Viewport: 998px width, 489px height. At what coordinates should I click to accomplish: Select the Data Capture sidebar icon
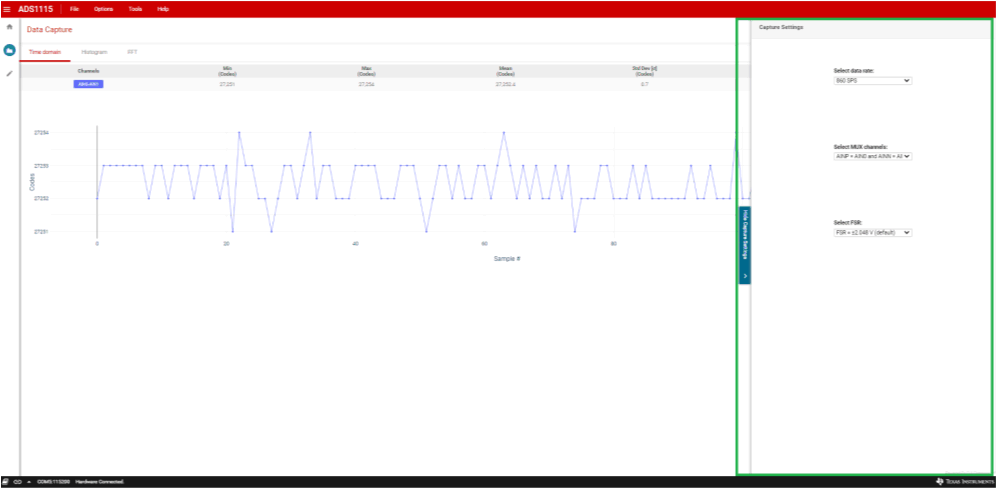[x=9, y=50]
